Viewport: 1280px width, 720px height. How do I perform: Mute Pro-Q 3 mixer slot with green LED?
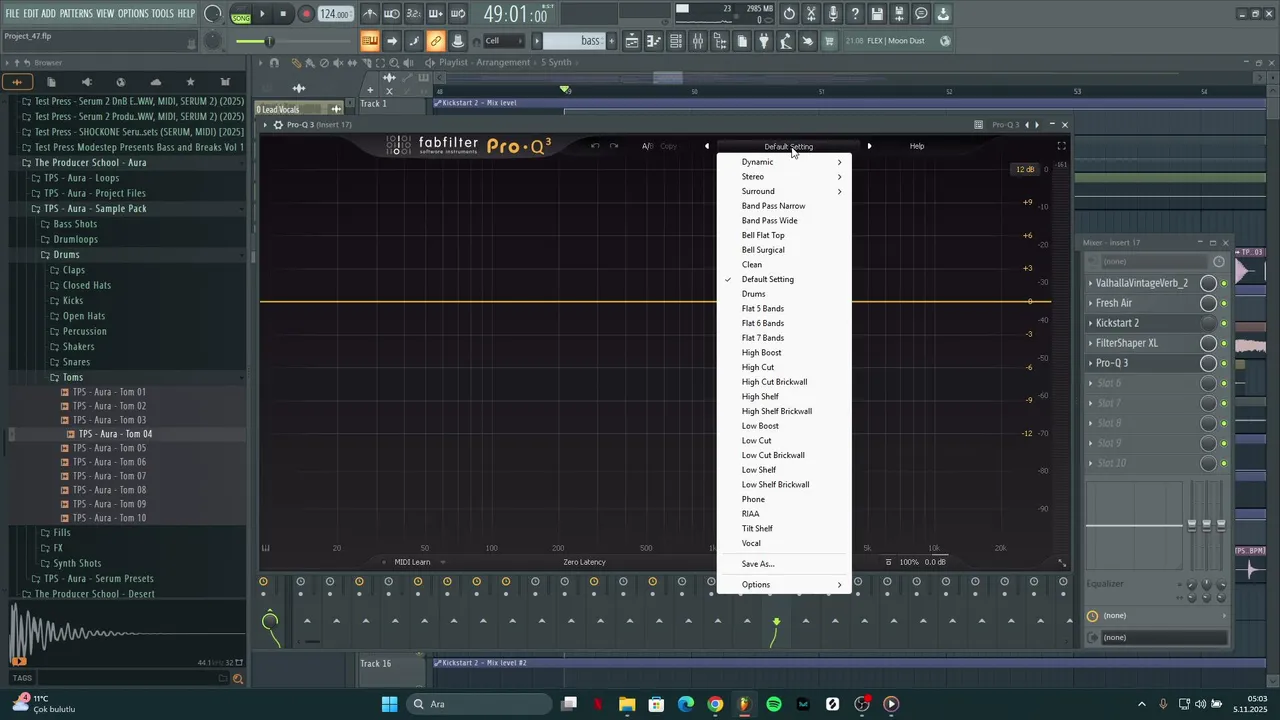pyautogui.click(x=1224, y=364)
